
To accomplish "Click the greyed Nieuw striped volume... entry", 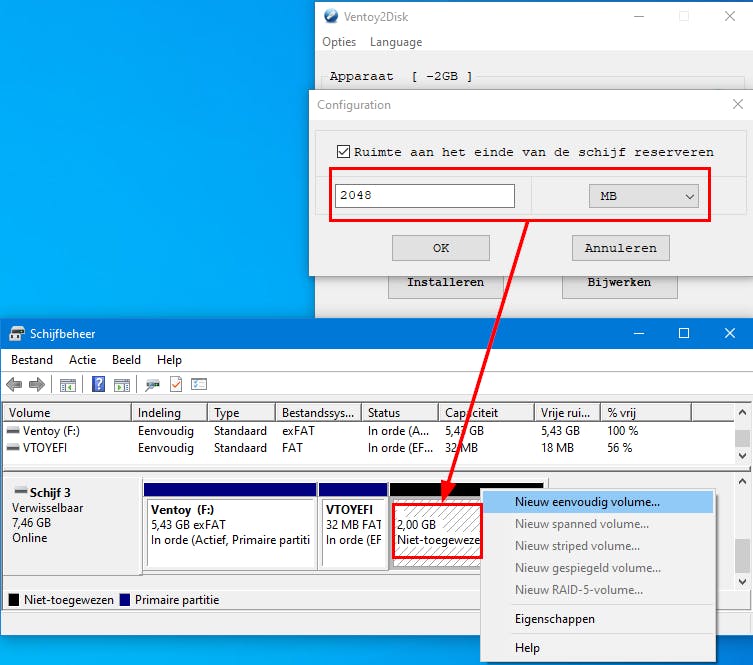I will tap(598, 546).
